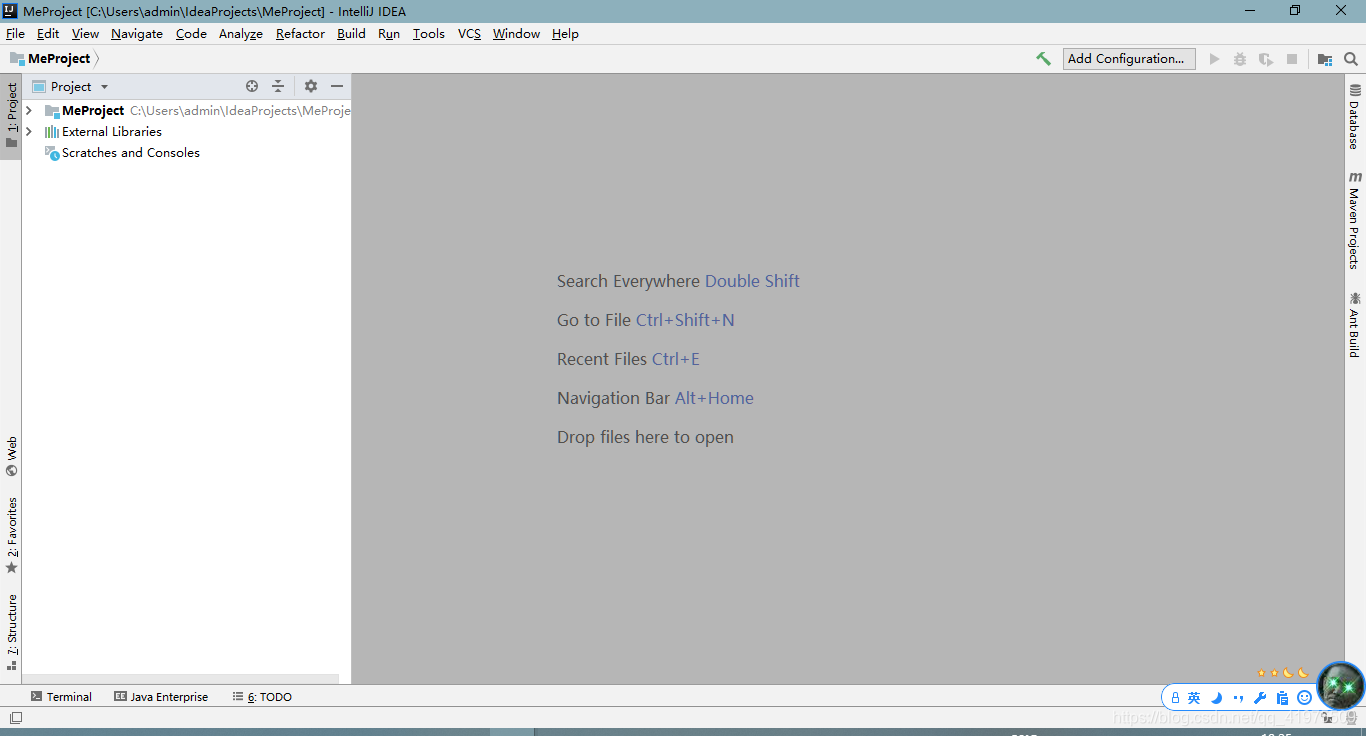The width and height of the screenshot is (1366, 736).
Task: Expand the External Libraries node arrow
Action: (29, 132)
